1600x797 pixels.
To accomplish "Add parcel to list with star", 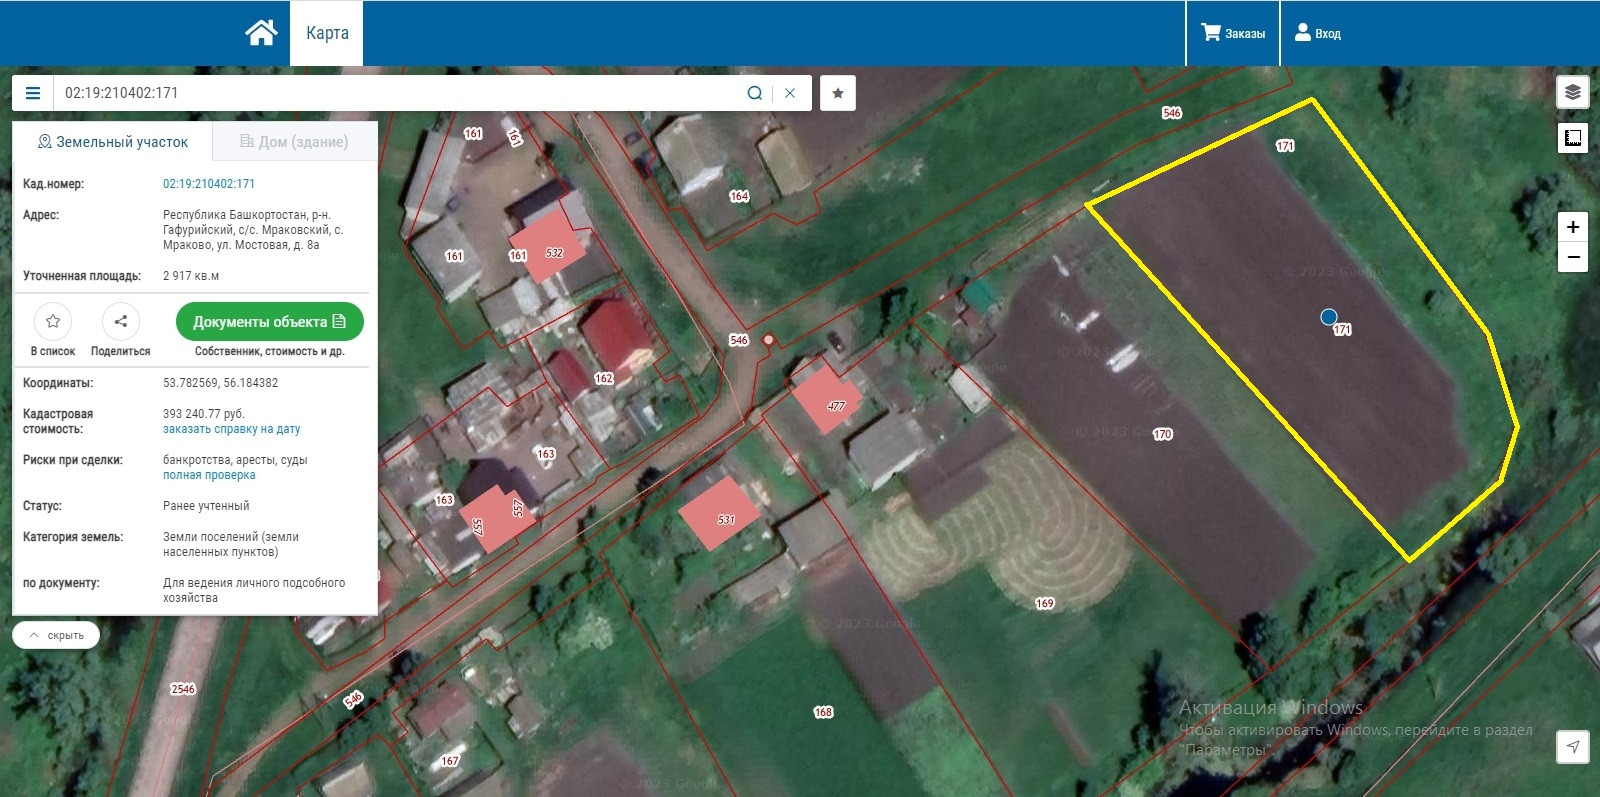I will pos(53,322).
